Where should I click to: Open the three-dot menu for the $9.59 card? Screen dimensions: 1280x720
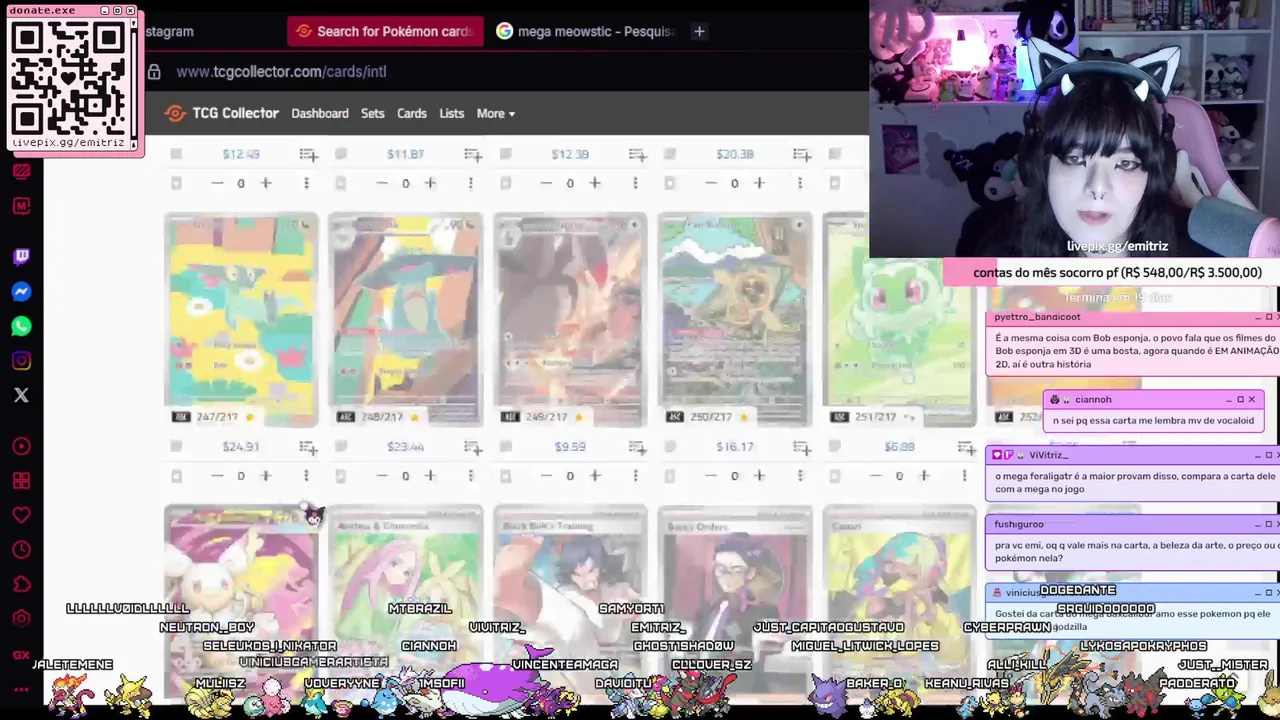635,476
